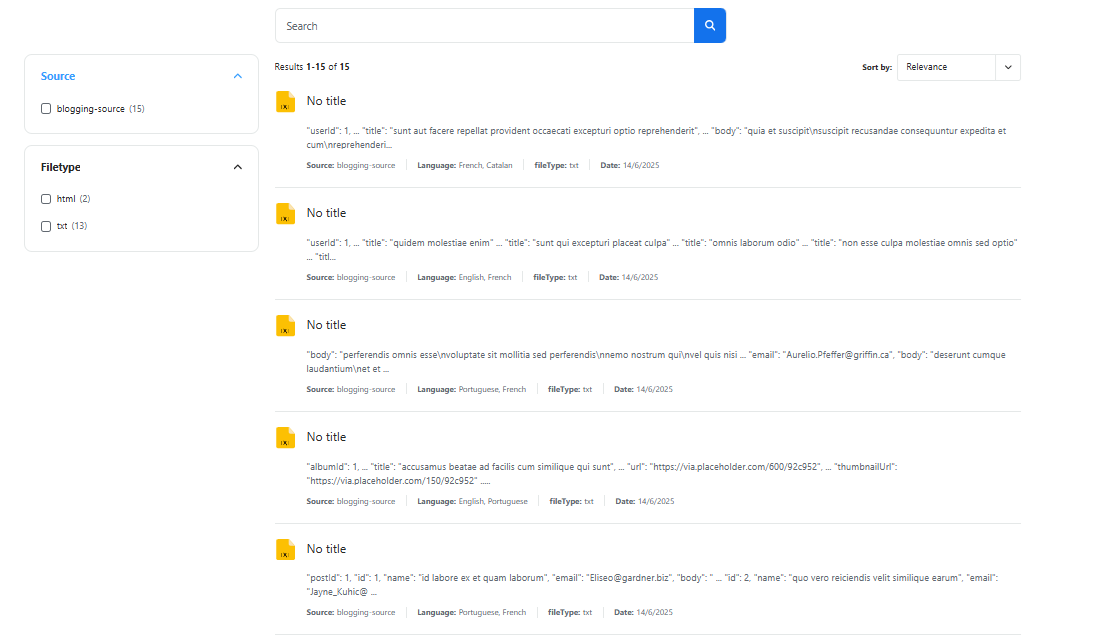Click file icon of French, Catalan result
This screenshot has width=1116, height=635.
285,101
